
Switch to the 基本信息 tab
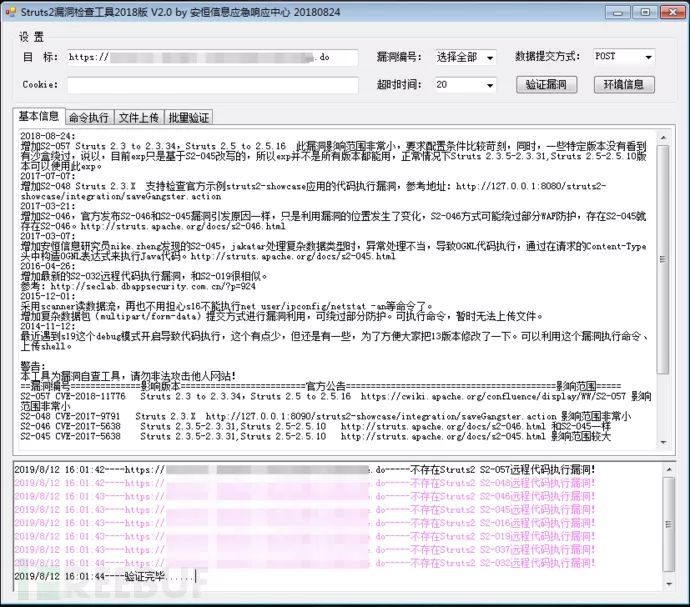39,116
